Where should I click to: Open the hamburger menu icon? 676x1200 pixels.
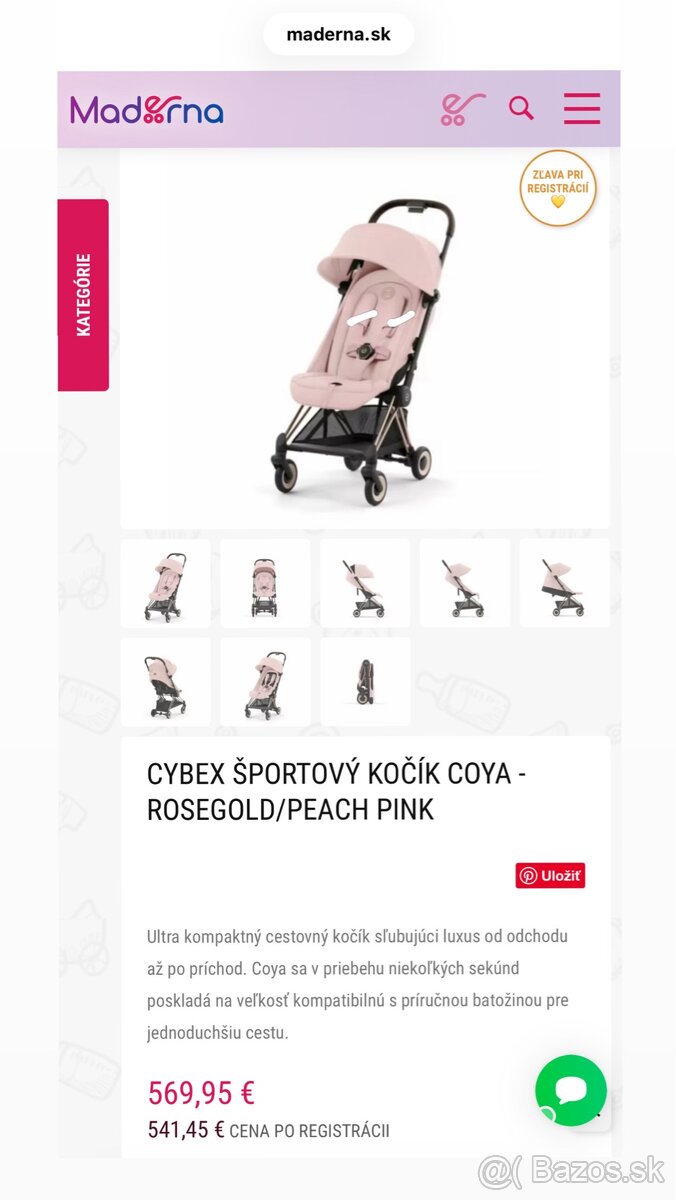click(x=582, y=108)
